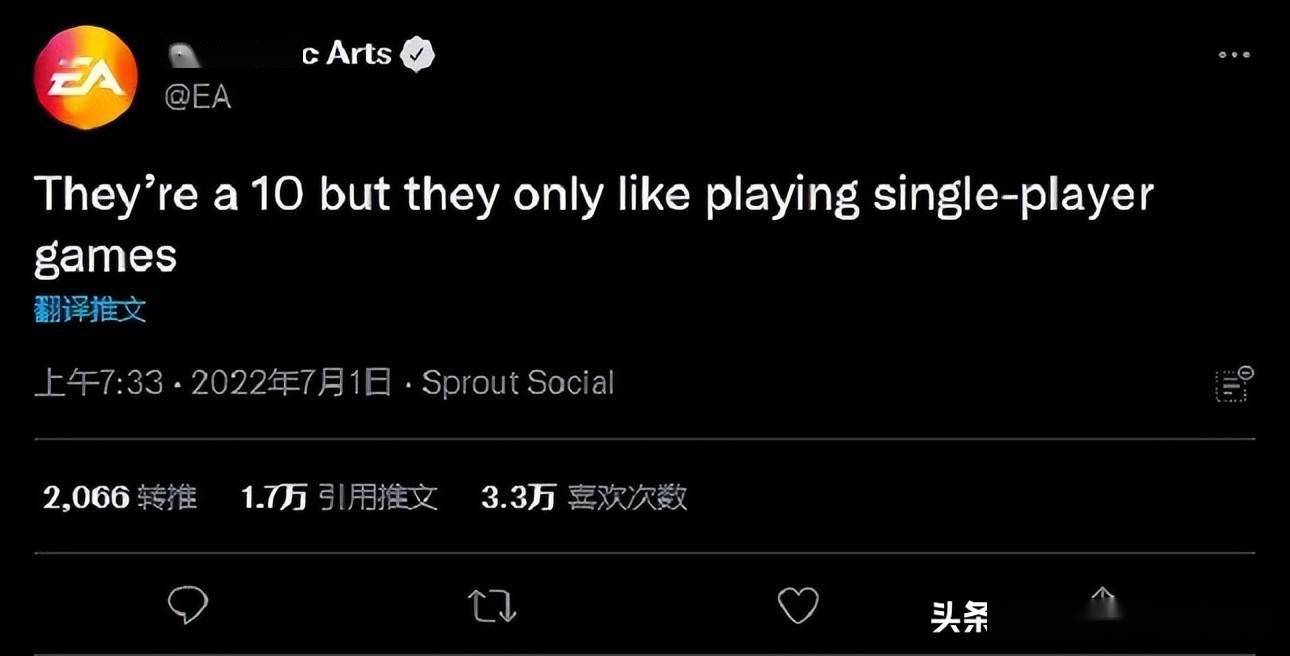This screenshot has width=1290, height=656.
Task: Click the 翻译推文 translate link
Action: (x=90, y=311)
